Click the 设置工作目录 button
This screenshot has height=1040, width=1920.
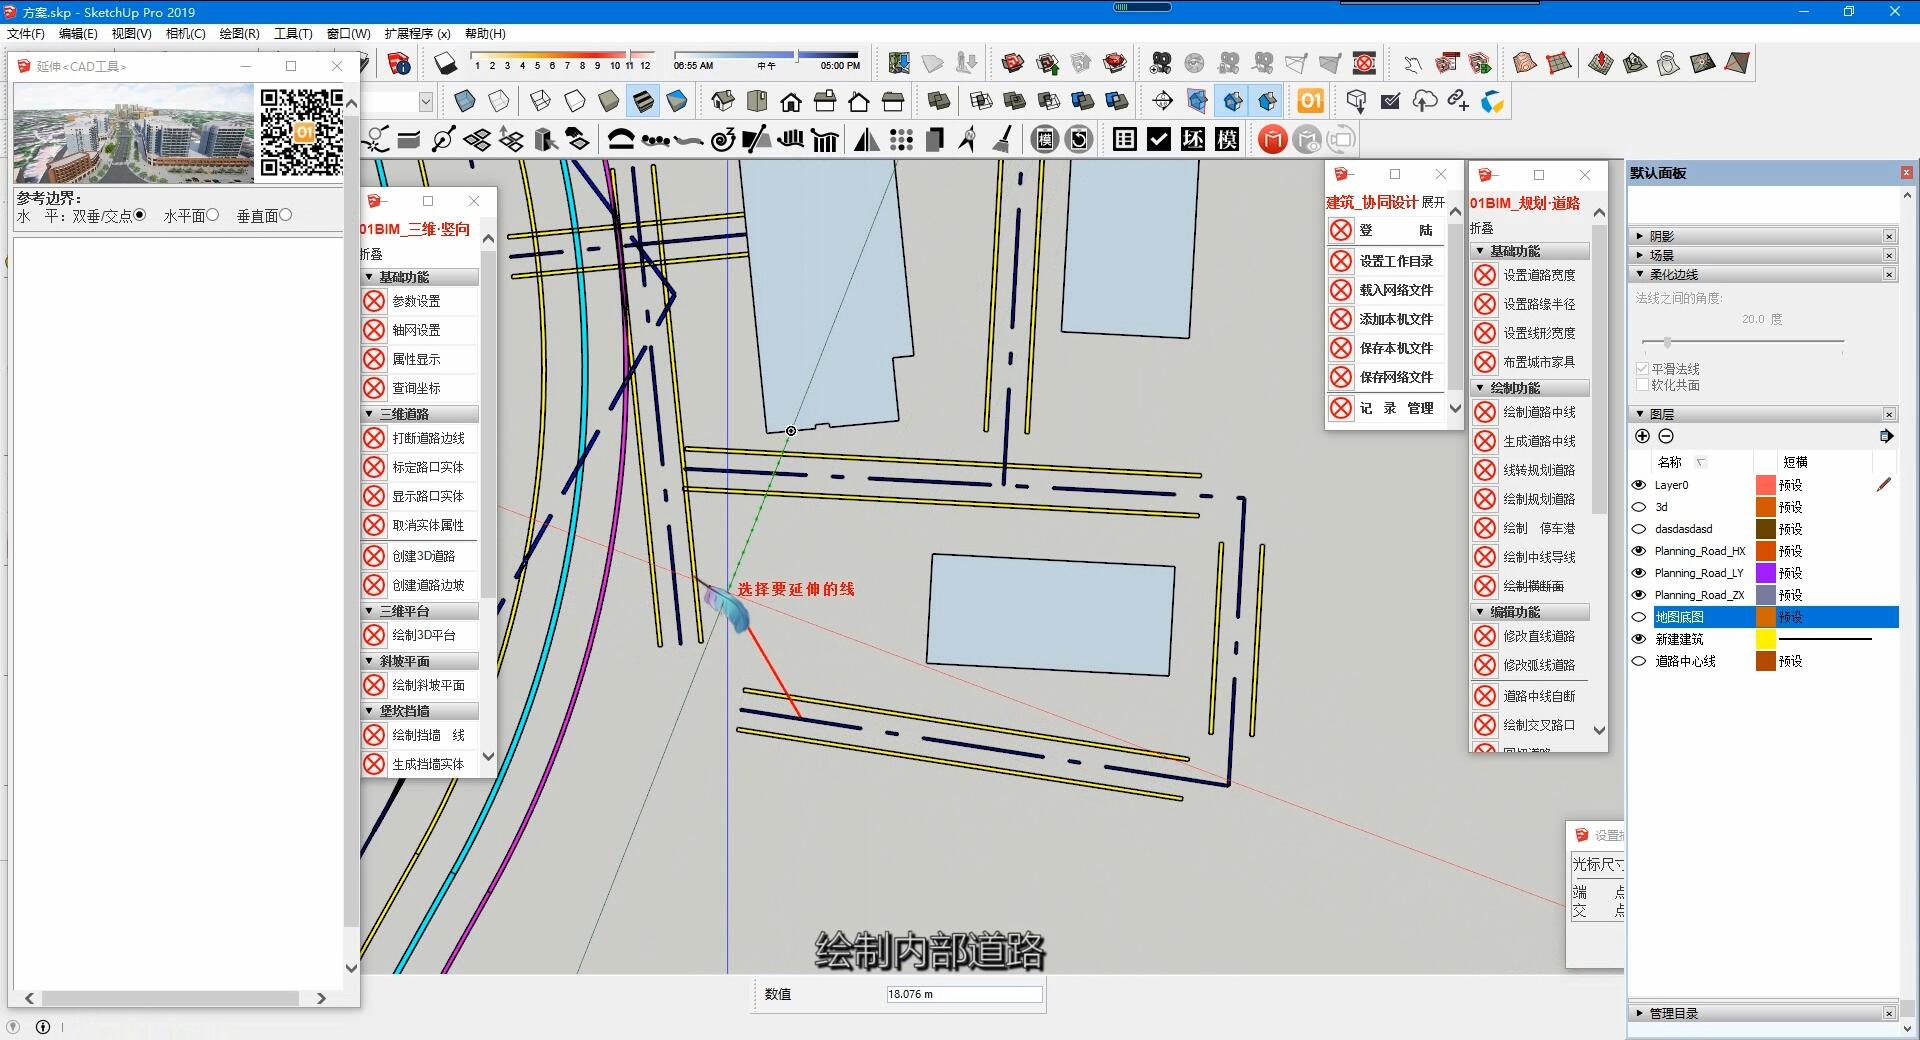point(1386,261)
